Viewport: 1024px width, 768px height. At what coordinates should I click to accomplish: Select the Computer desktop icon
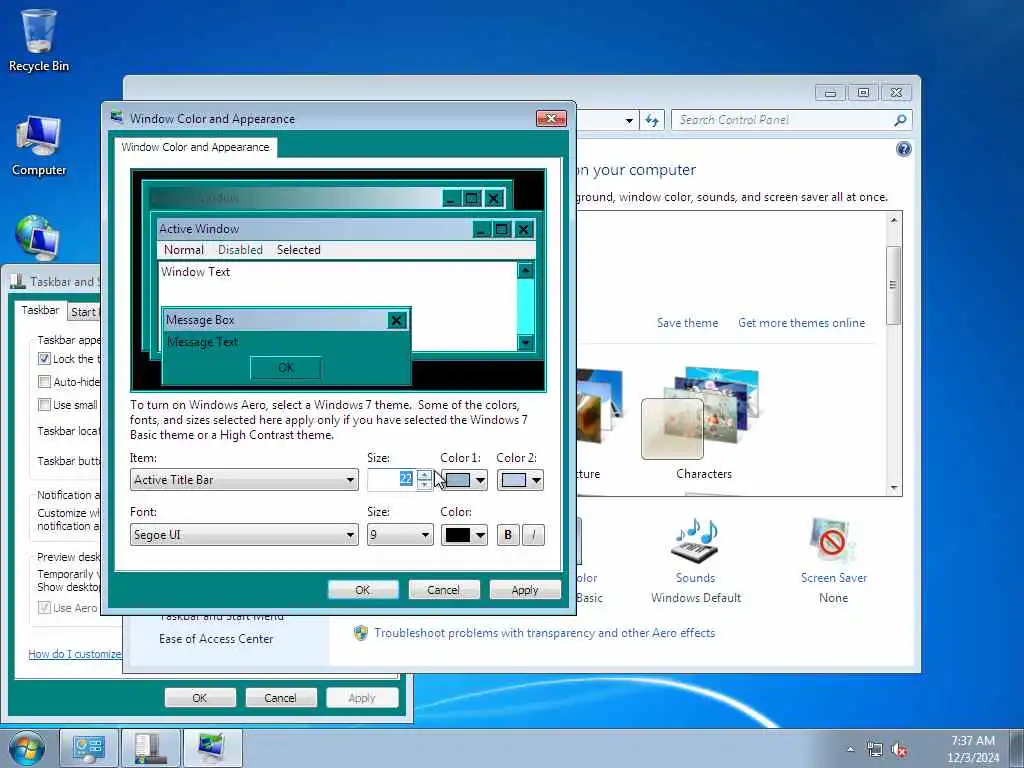point(39,145)
